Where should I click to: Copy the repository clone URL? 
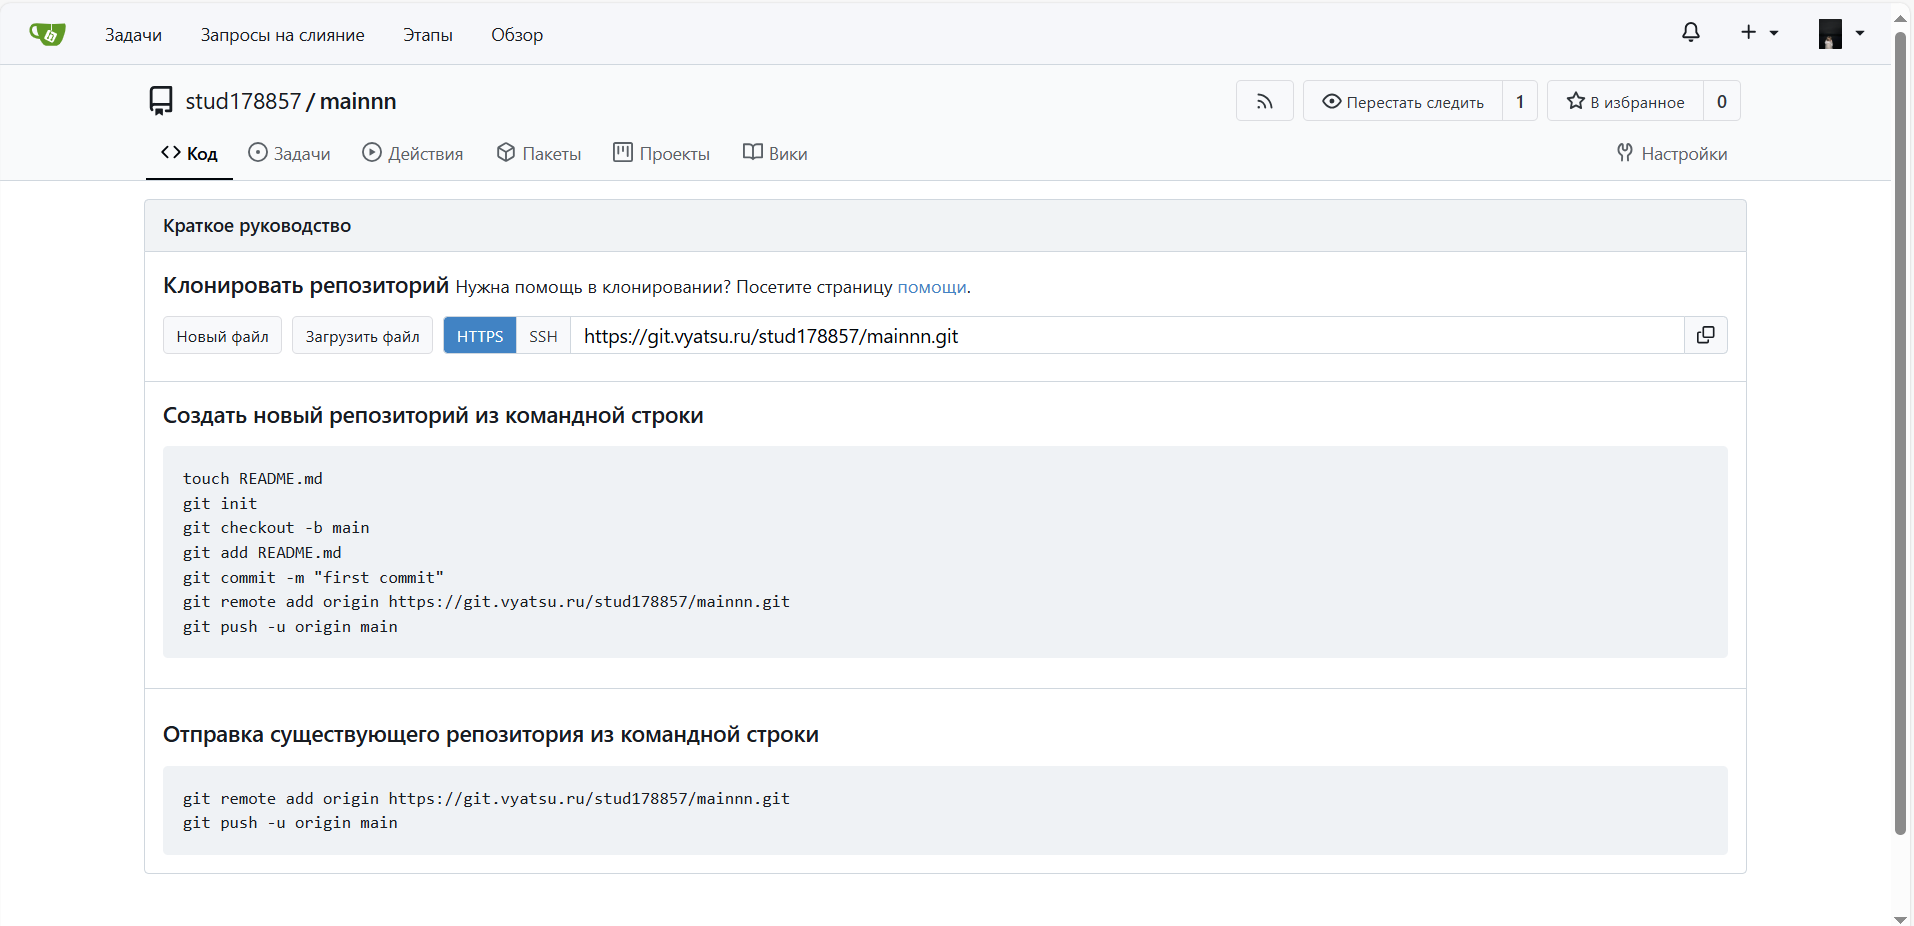1705,335
